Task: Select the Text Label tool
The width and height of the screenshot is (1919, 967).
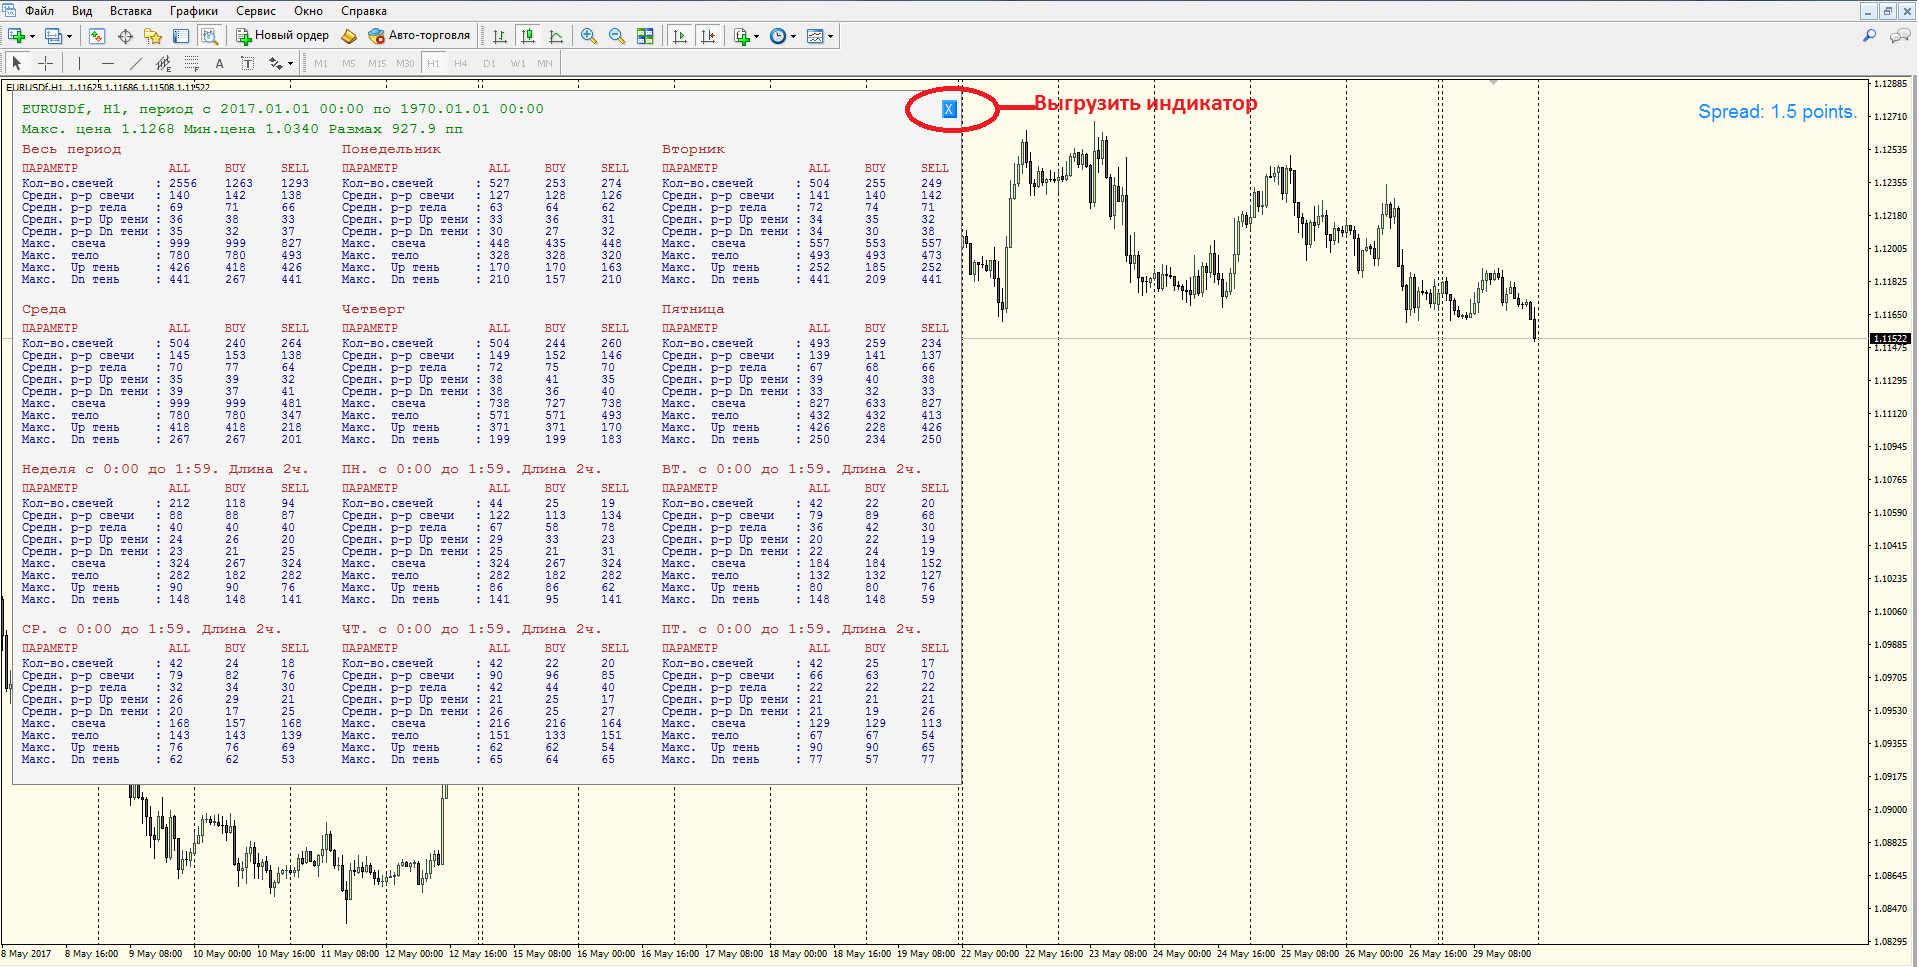Action: [x=247, y=63]
